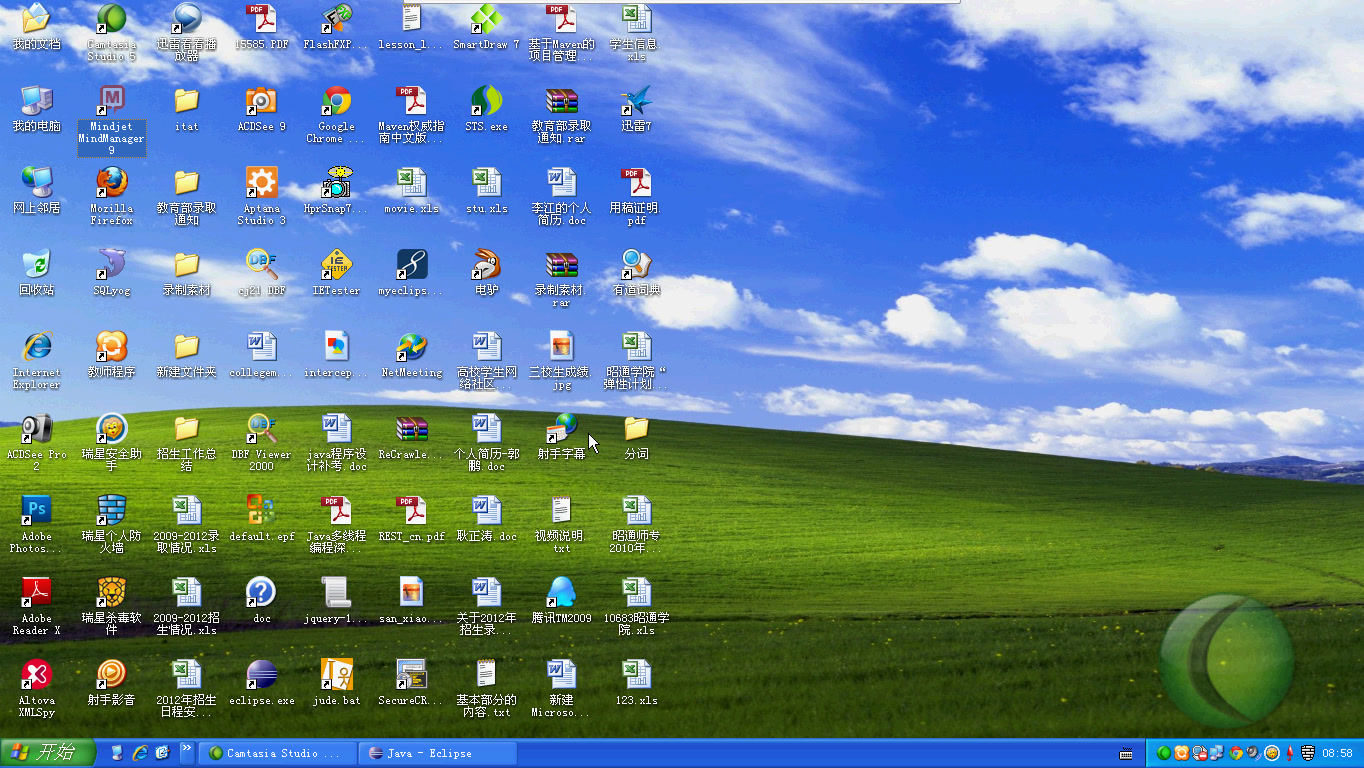Open the movie.xls spreadsheet

tap(411, 182)
